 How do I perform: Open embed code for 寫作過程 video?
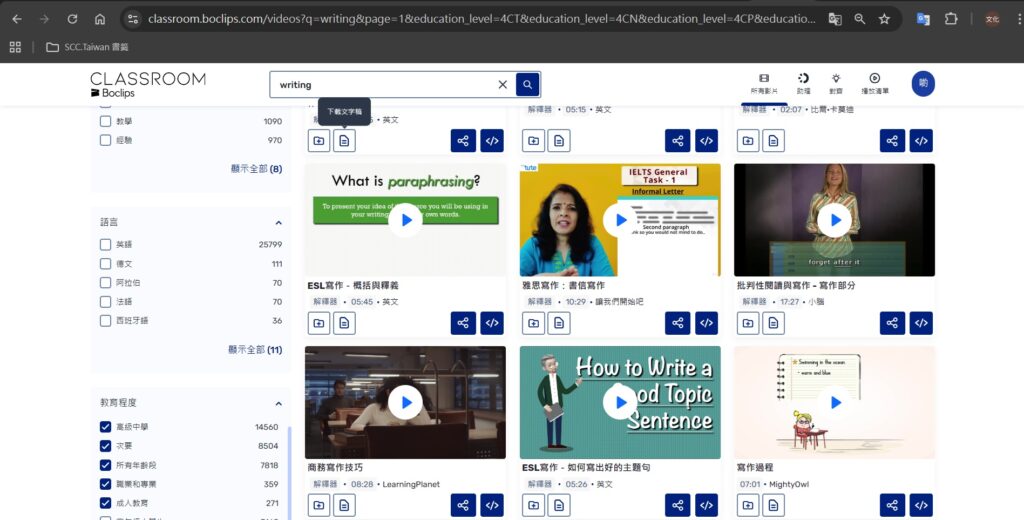coord(921,506)
